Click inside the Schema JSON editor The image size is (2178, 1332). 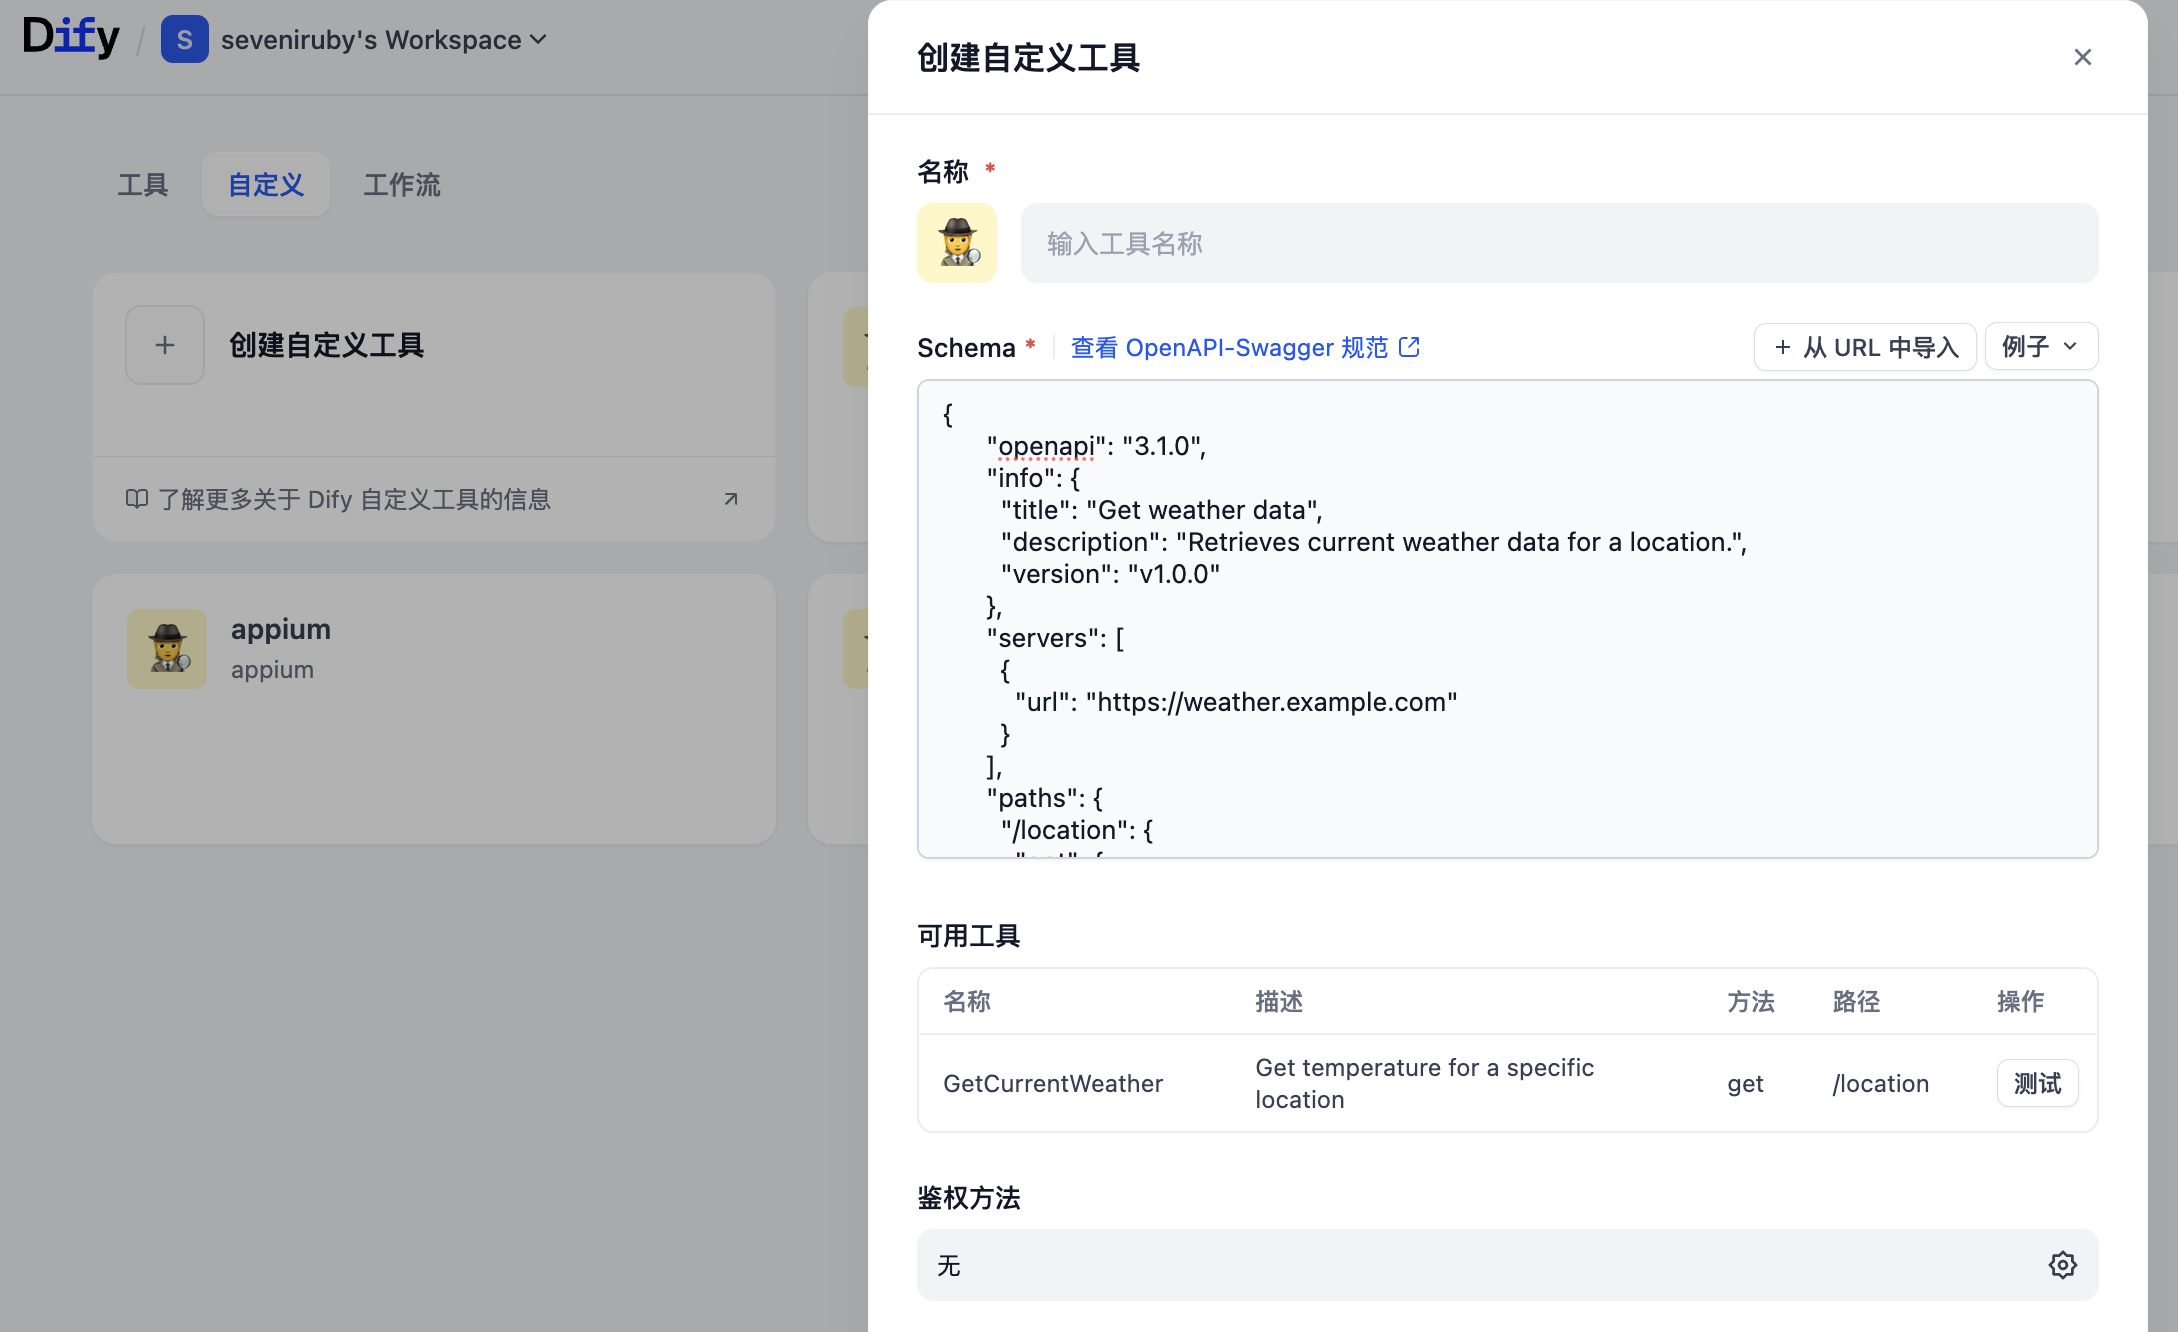1507,618
